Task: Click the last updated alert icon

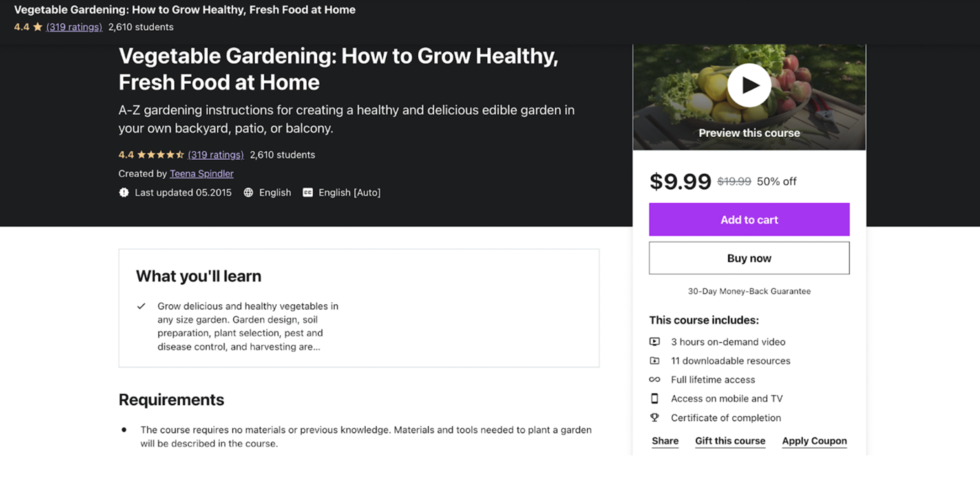Action: coord(124,193)
